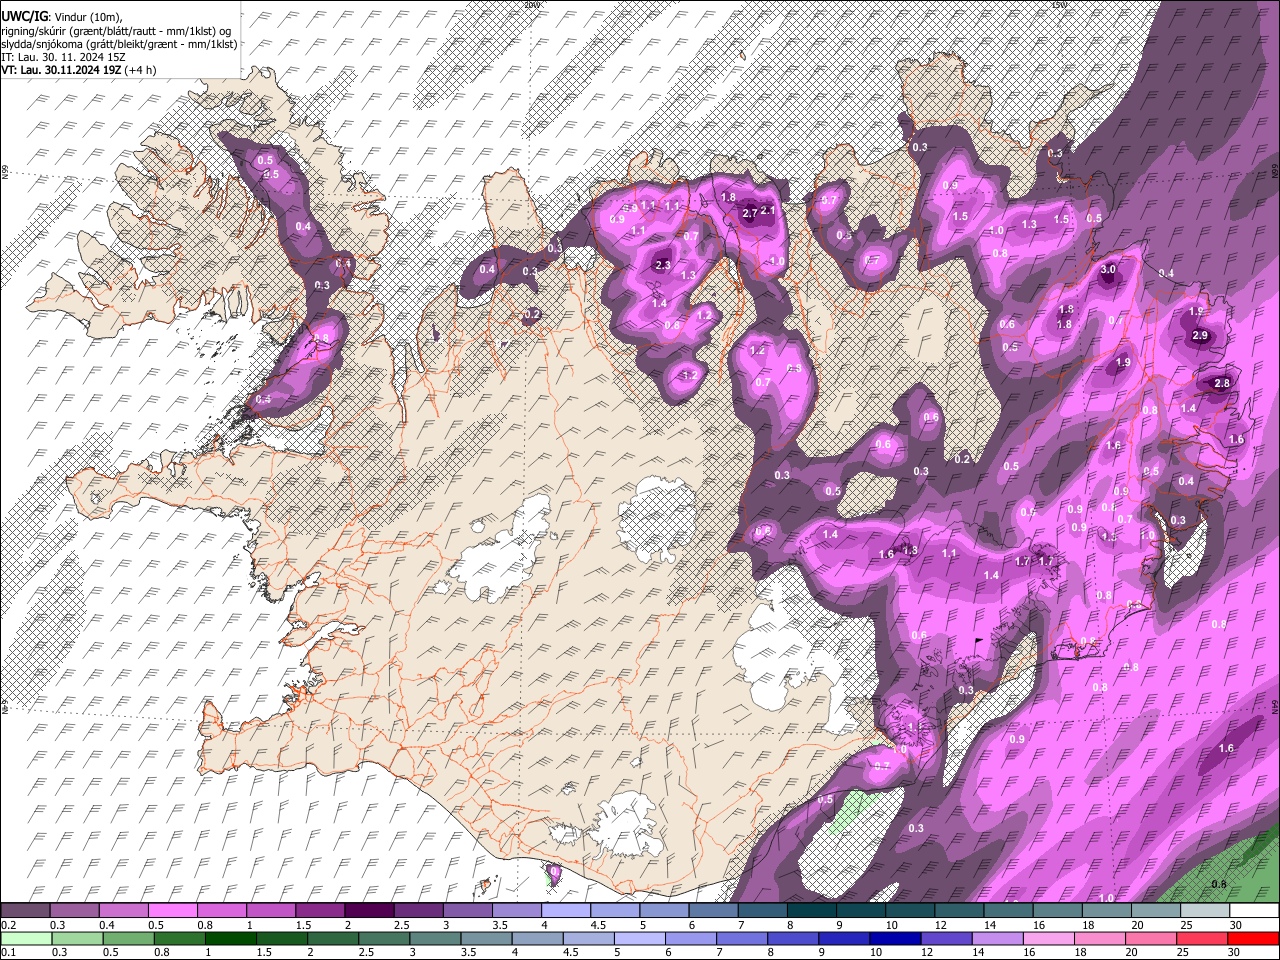Click the white 30 swatch, upper legend row
This screenshot has width=1280, height=960.
[x=1254, y=910]
